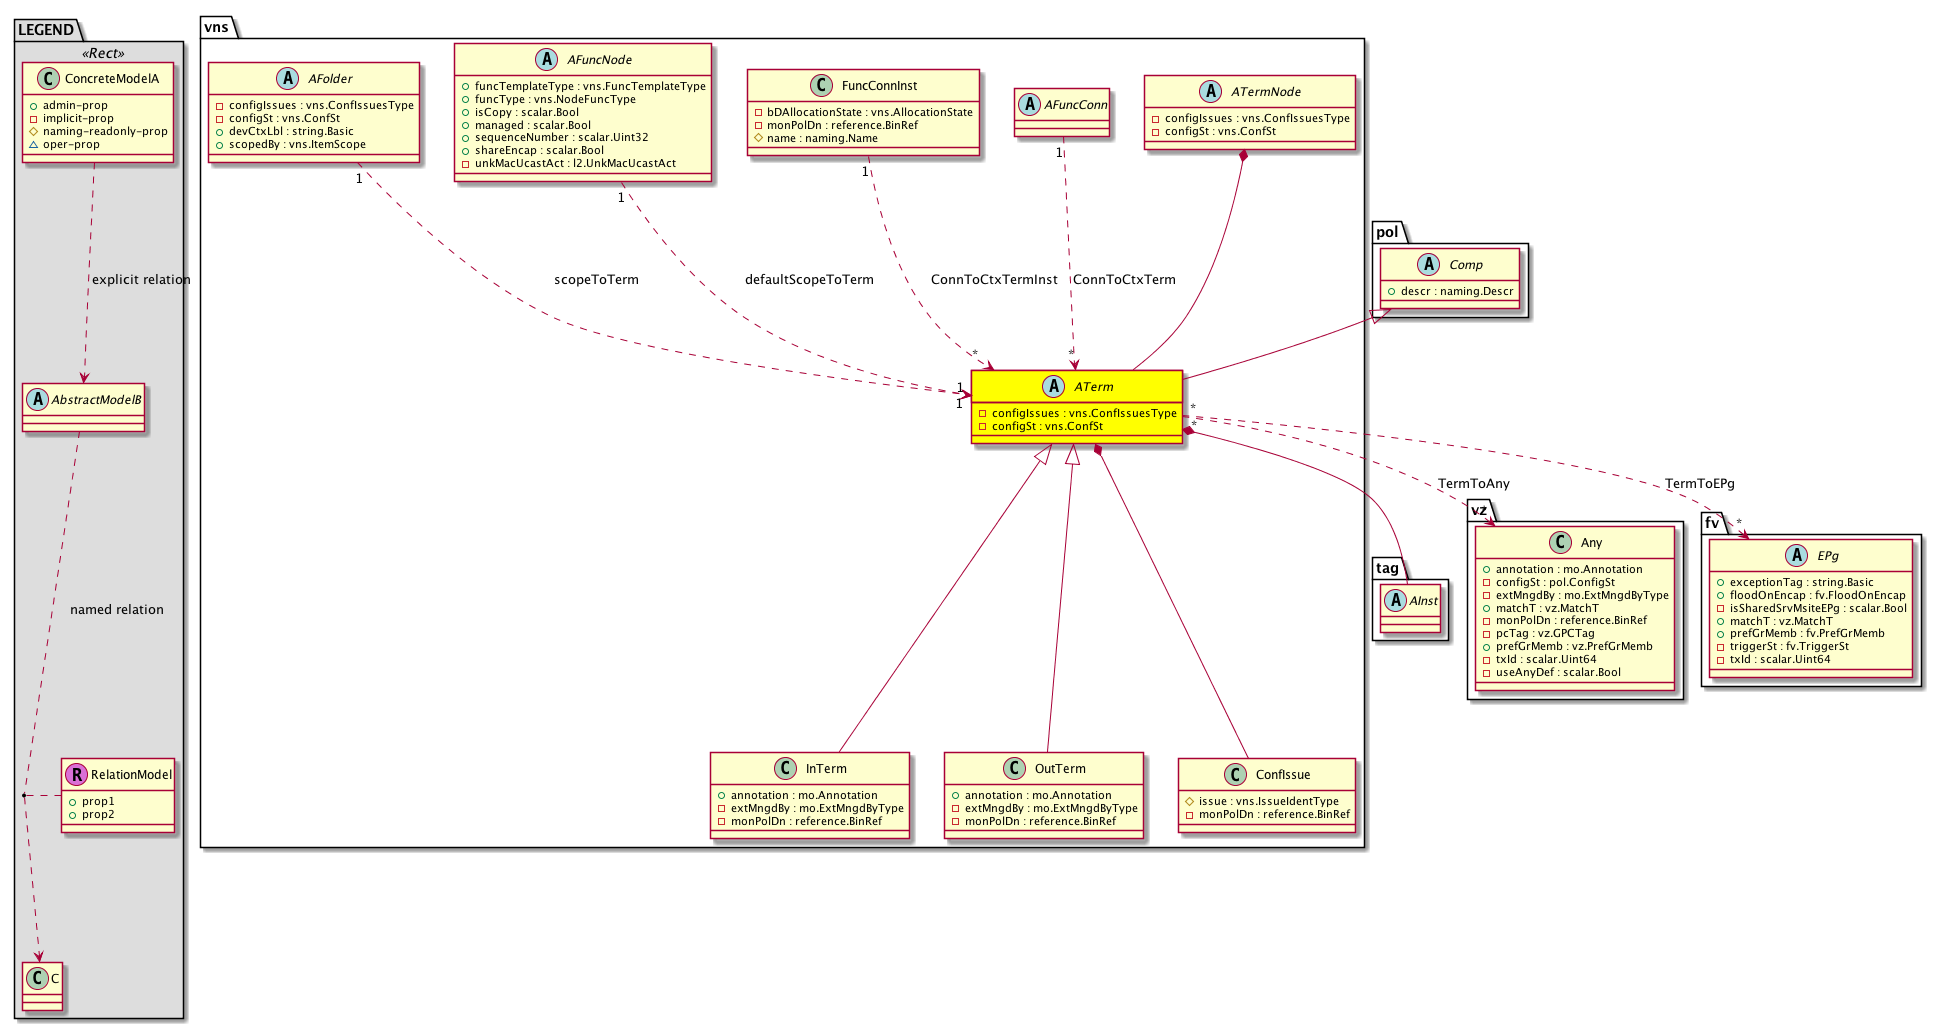
Task: Click the ConnToCtxTermInst relation label
Action: click(x=993, y=279)
